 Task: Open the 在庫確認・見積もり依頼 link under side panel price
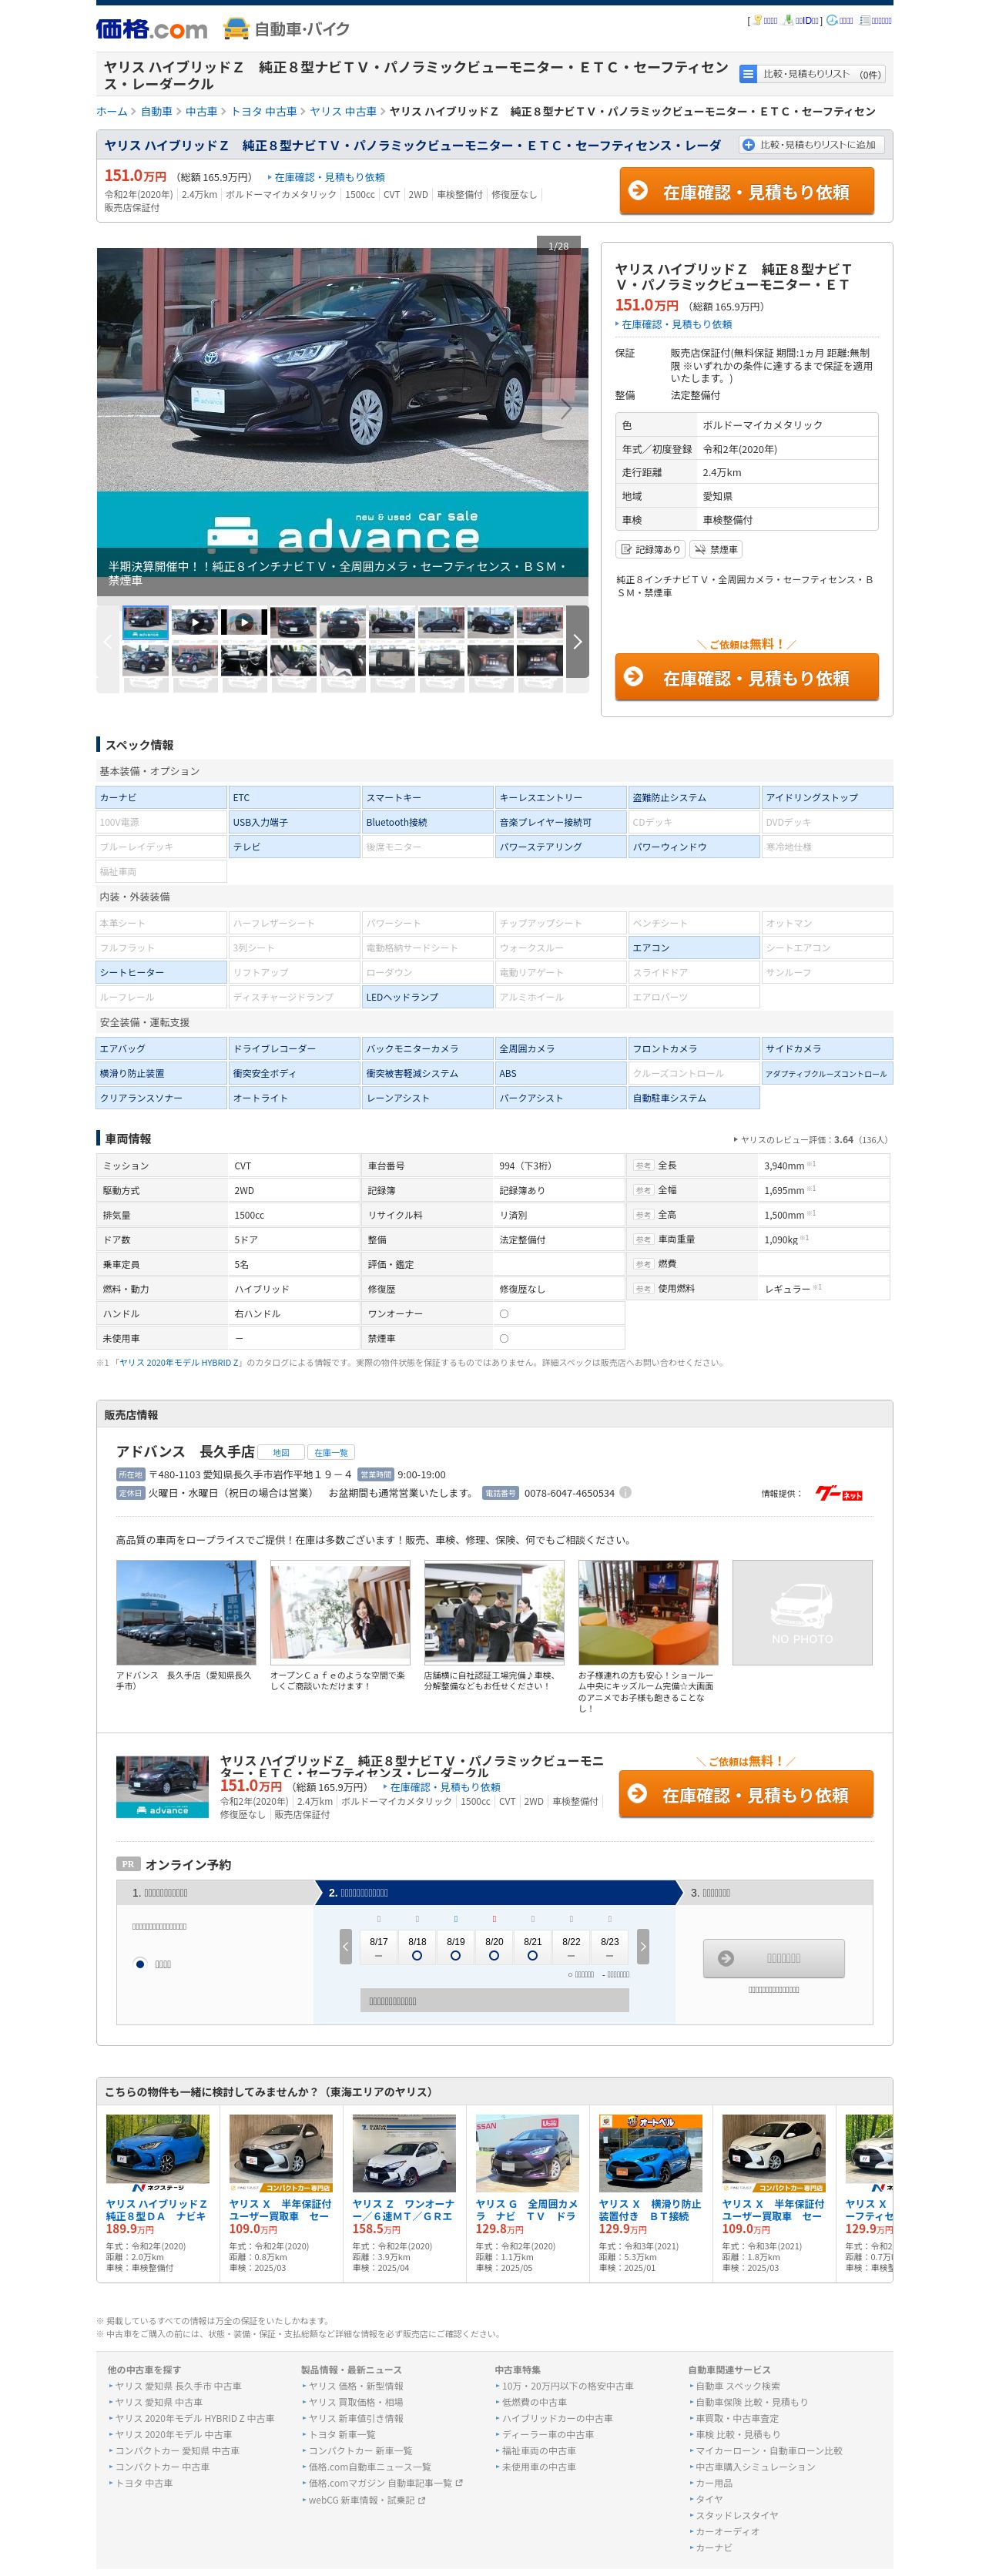[676, 324]
